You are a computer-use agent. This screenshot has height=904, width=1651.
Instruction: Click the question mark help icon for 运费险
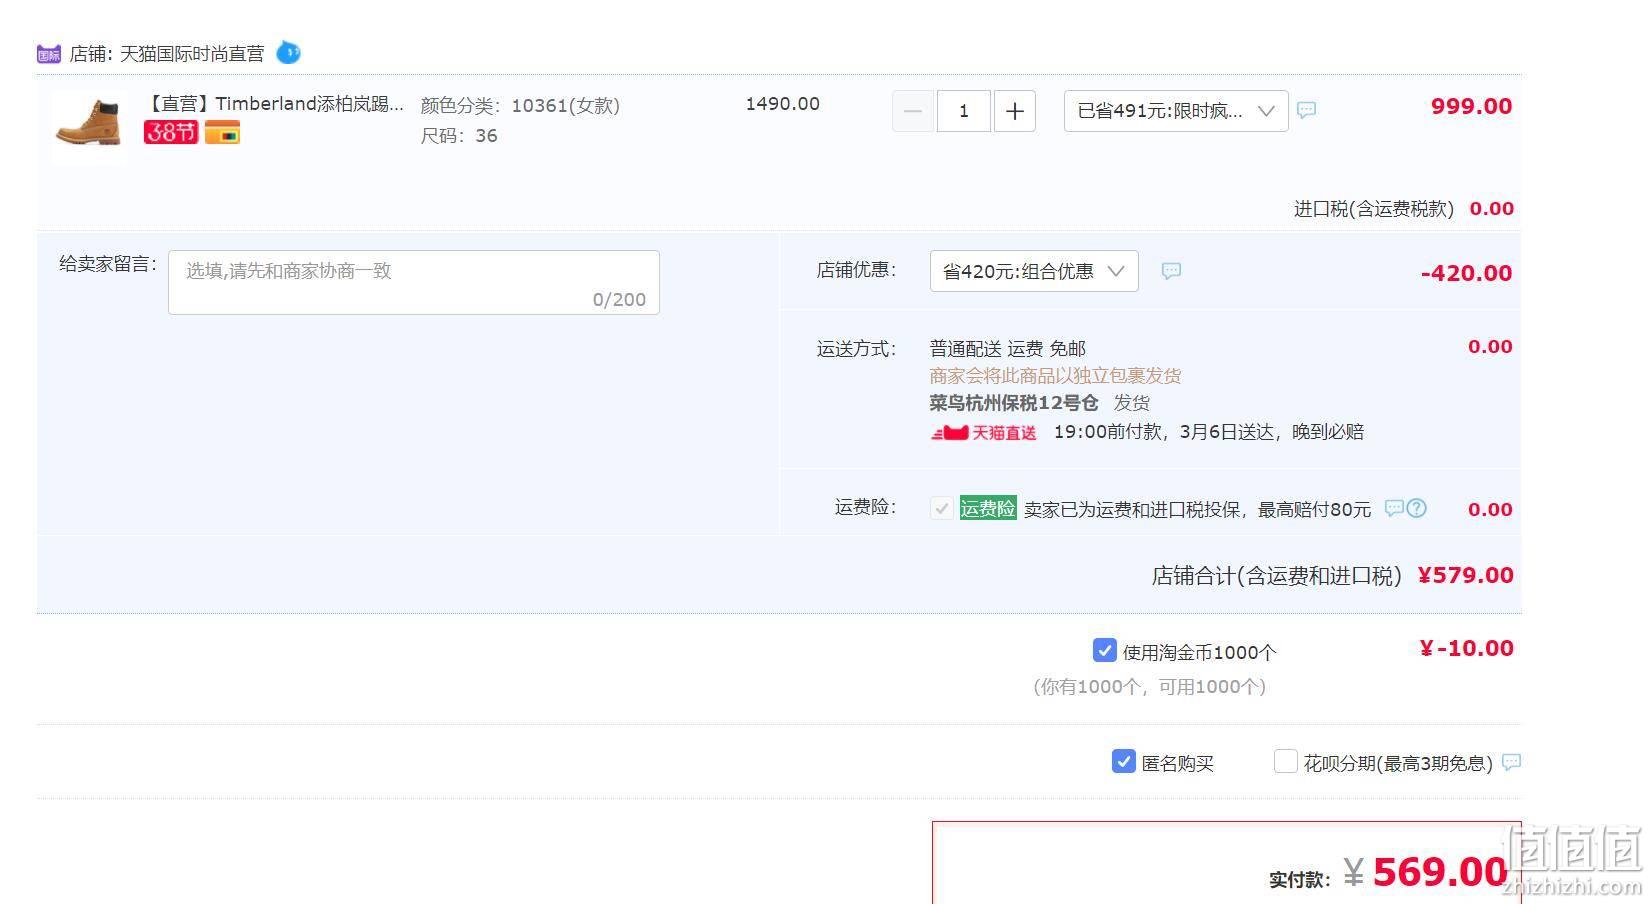(x=1417, y=508)
